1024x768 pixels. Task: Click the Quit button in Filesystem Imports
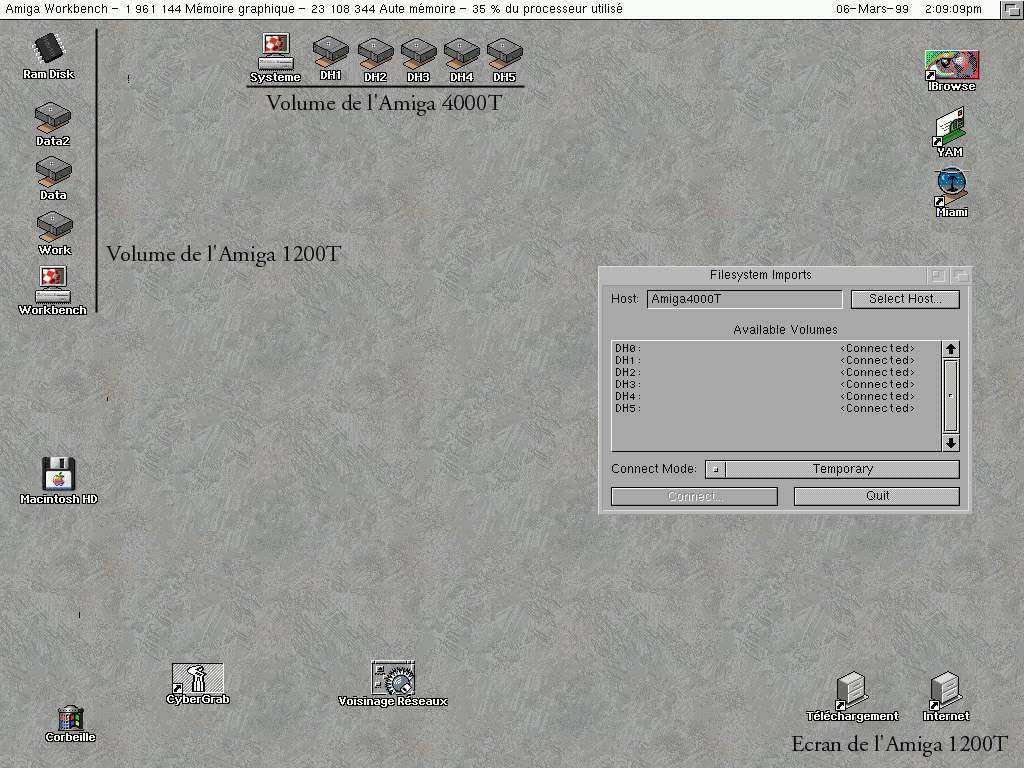pos(876,496)
